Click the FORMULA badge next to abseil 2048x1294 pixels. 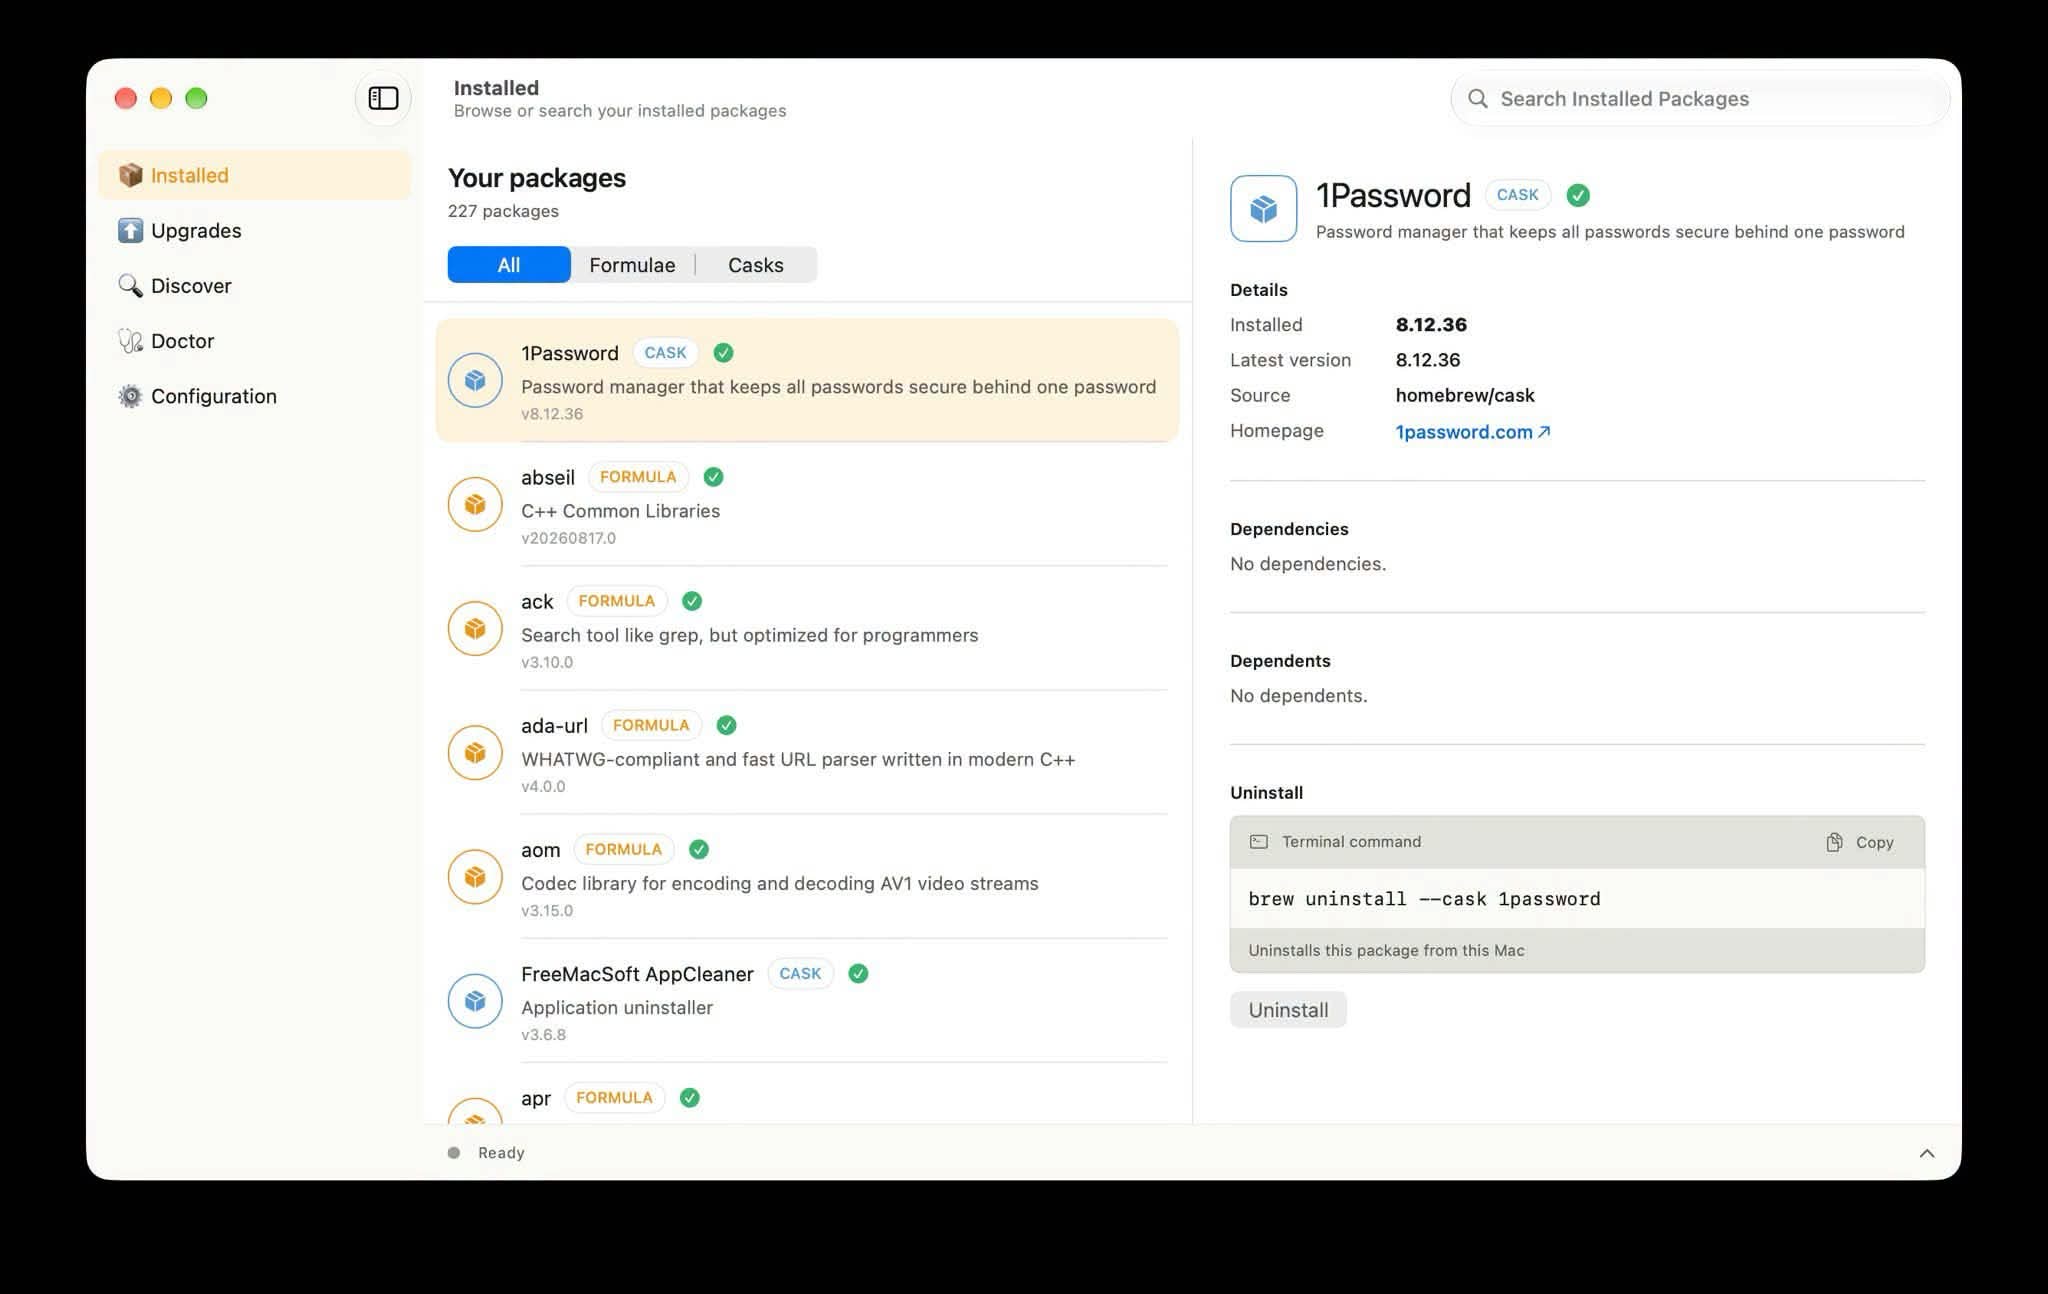pos(638,477)
